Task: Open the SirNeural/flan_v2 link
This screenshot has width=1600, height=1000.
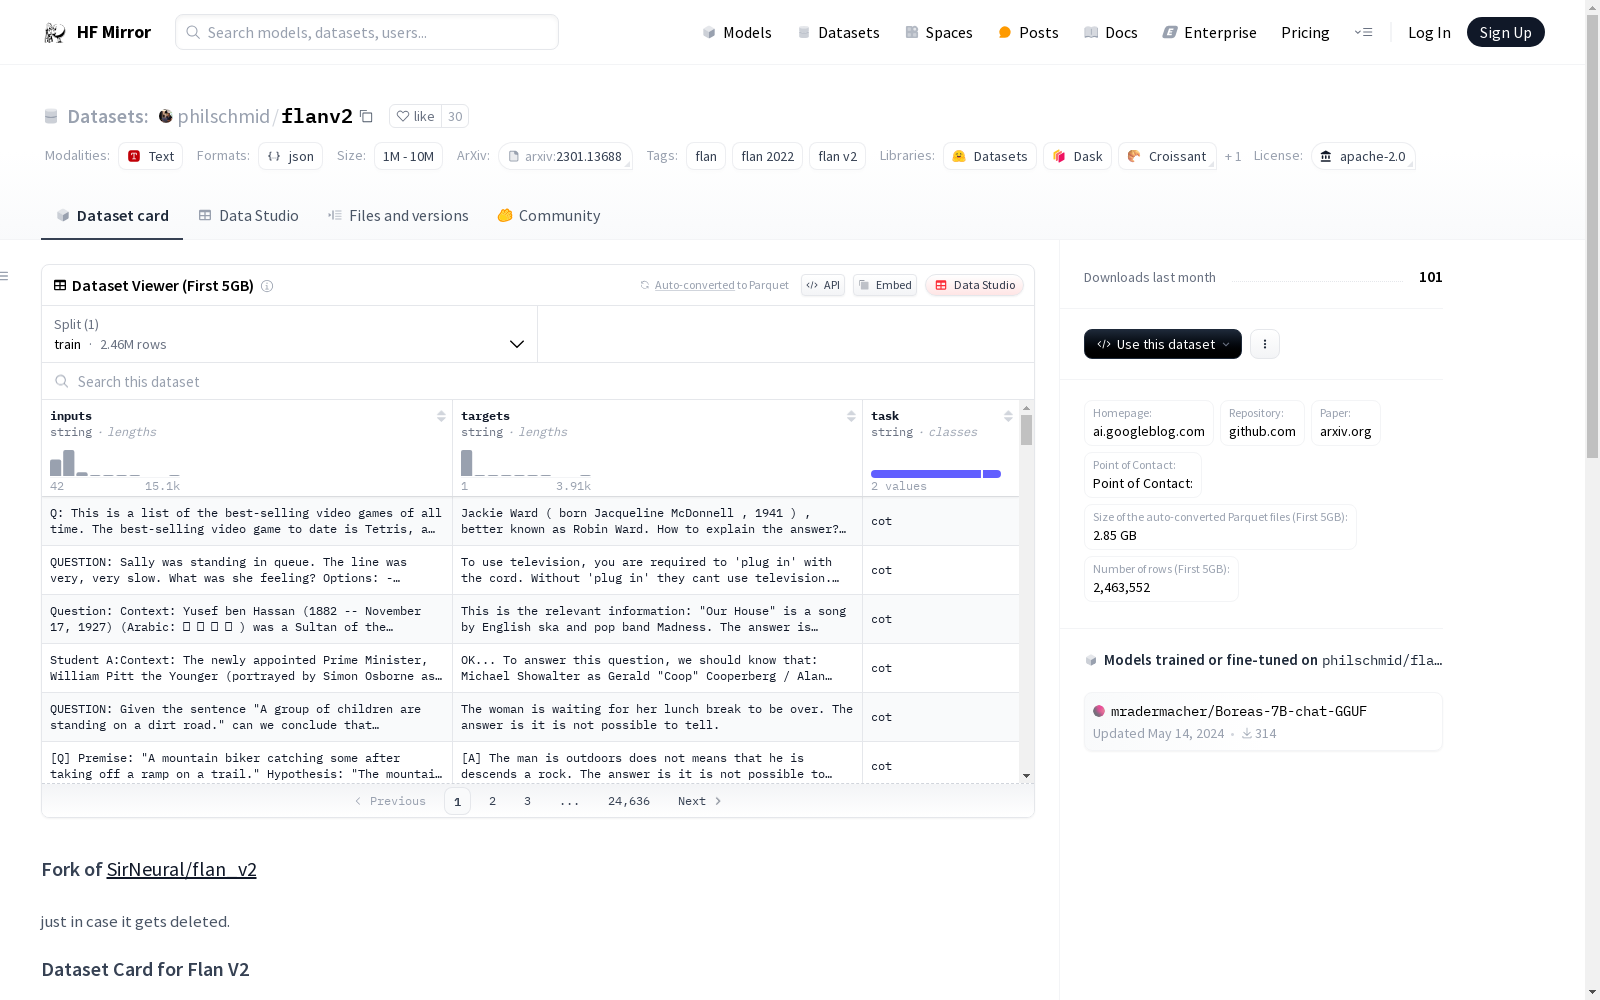Action: pos(181,869)
